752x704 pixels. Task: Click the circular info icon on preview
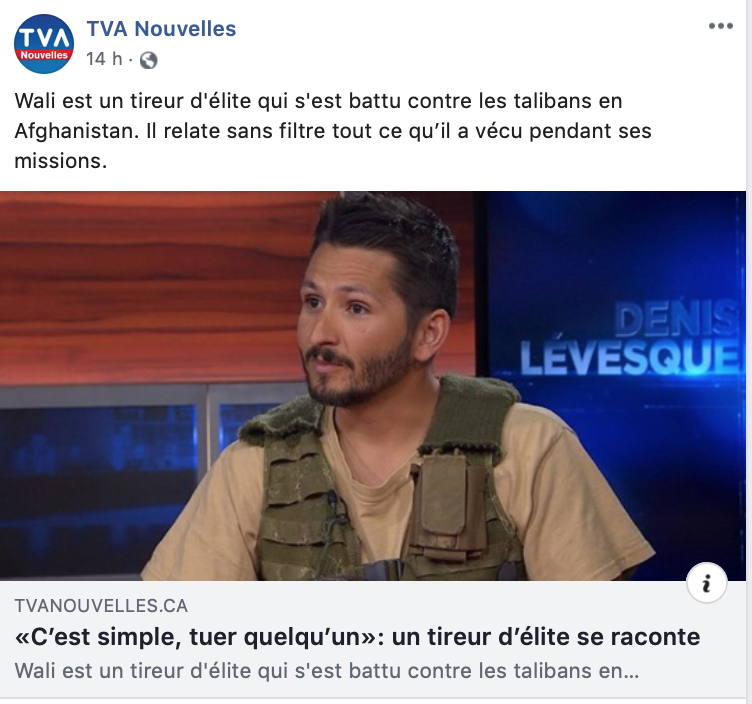tap(706, 583)
